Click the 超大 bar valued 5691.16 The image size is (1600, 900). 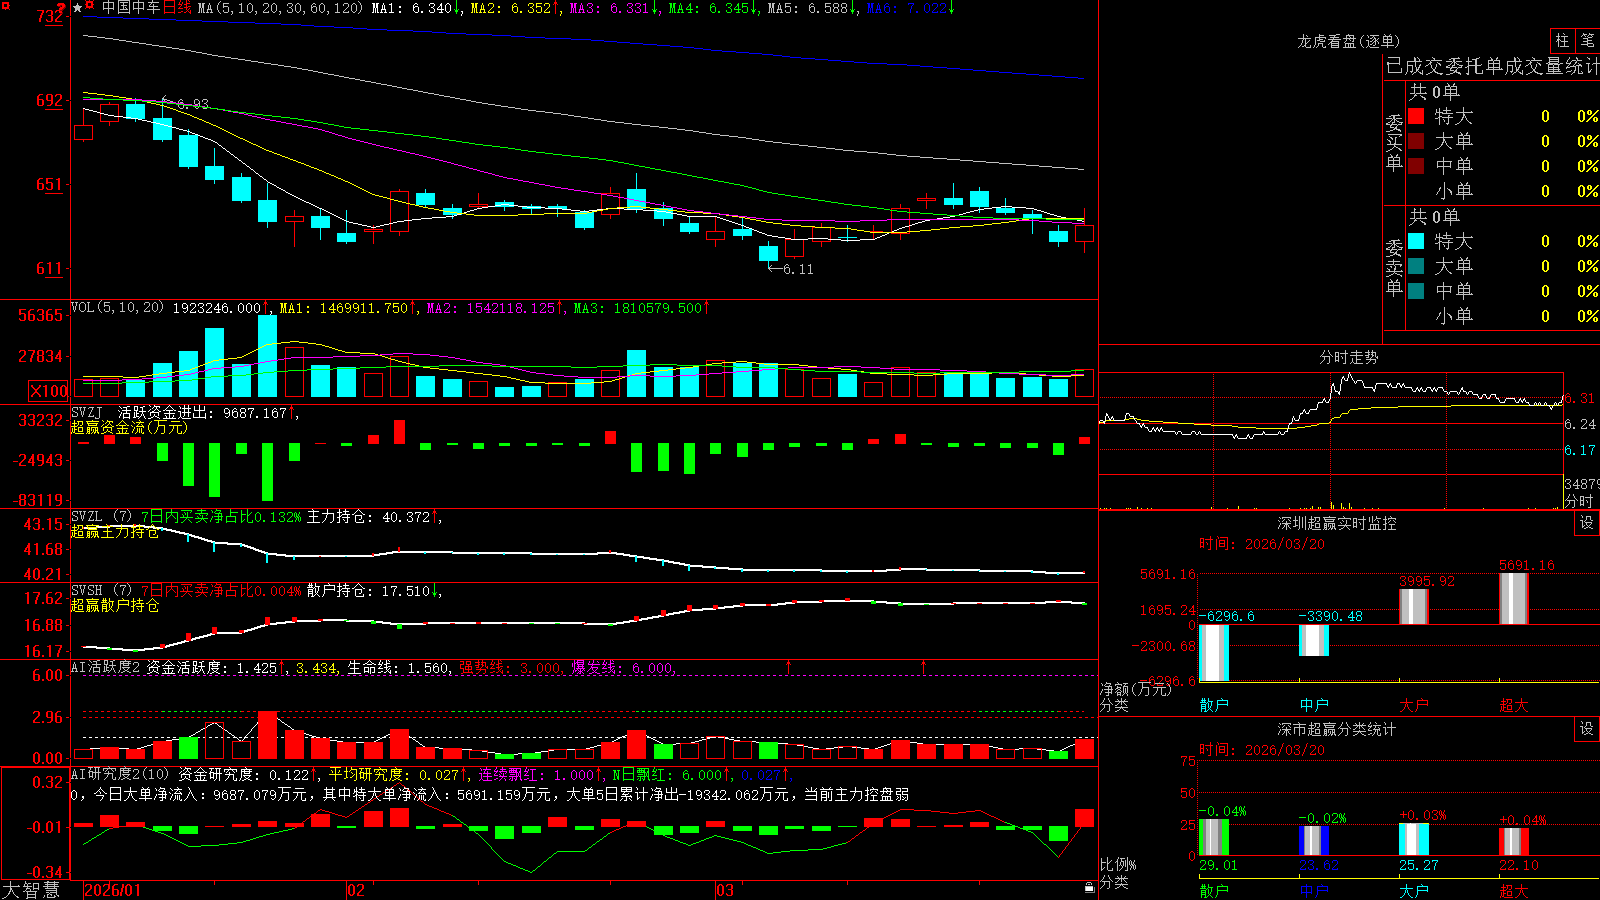click(x=1514, y=599)
